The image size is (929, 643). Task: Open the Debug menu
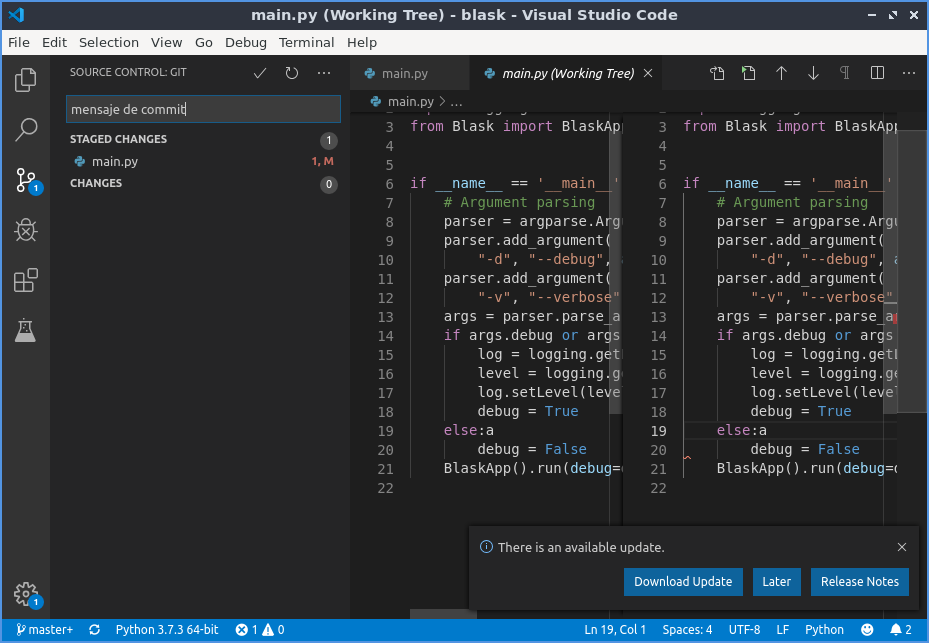click(245, 43)
